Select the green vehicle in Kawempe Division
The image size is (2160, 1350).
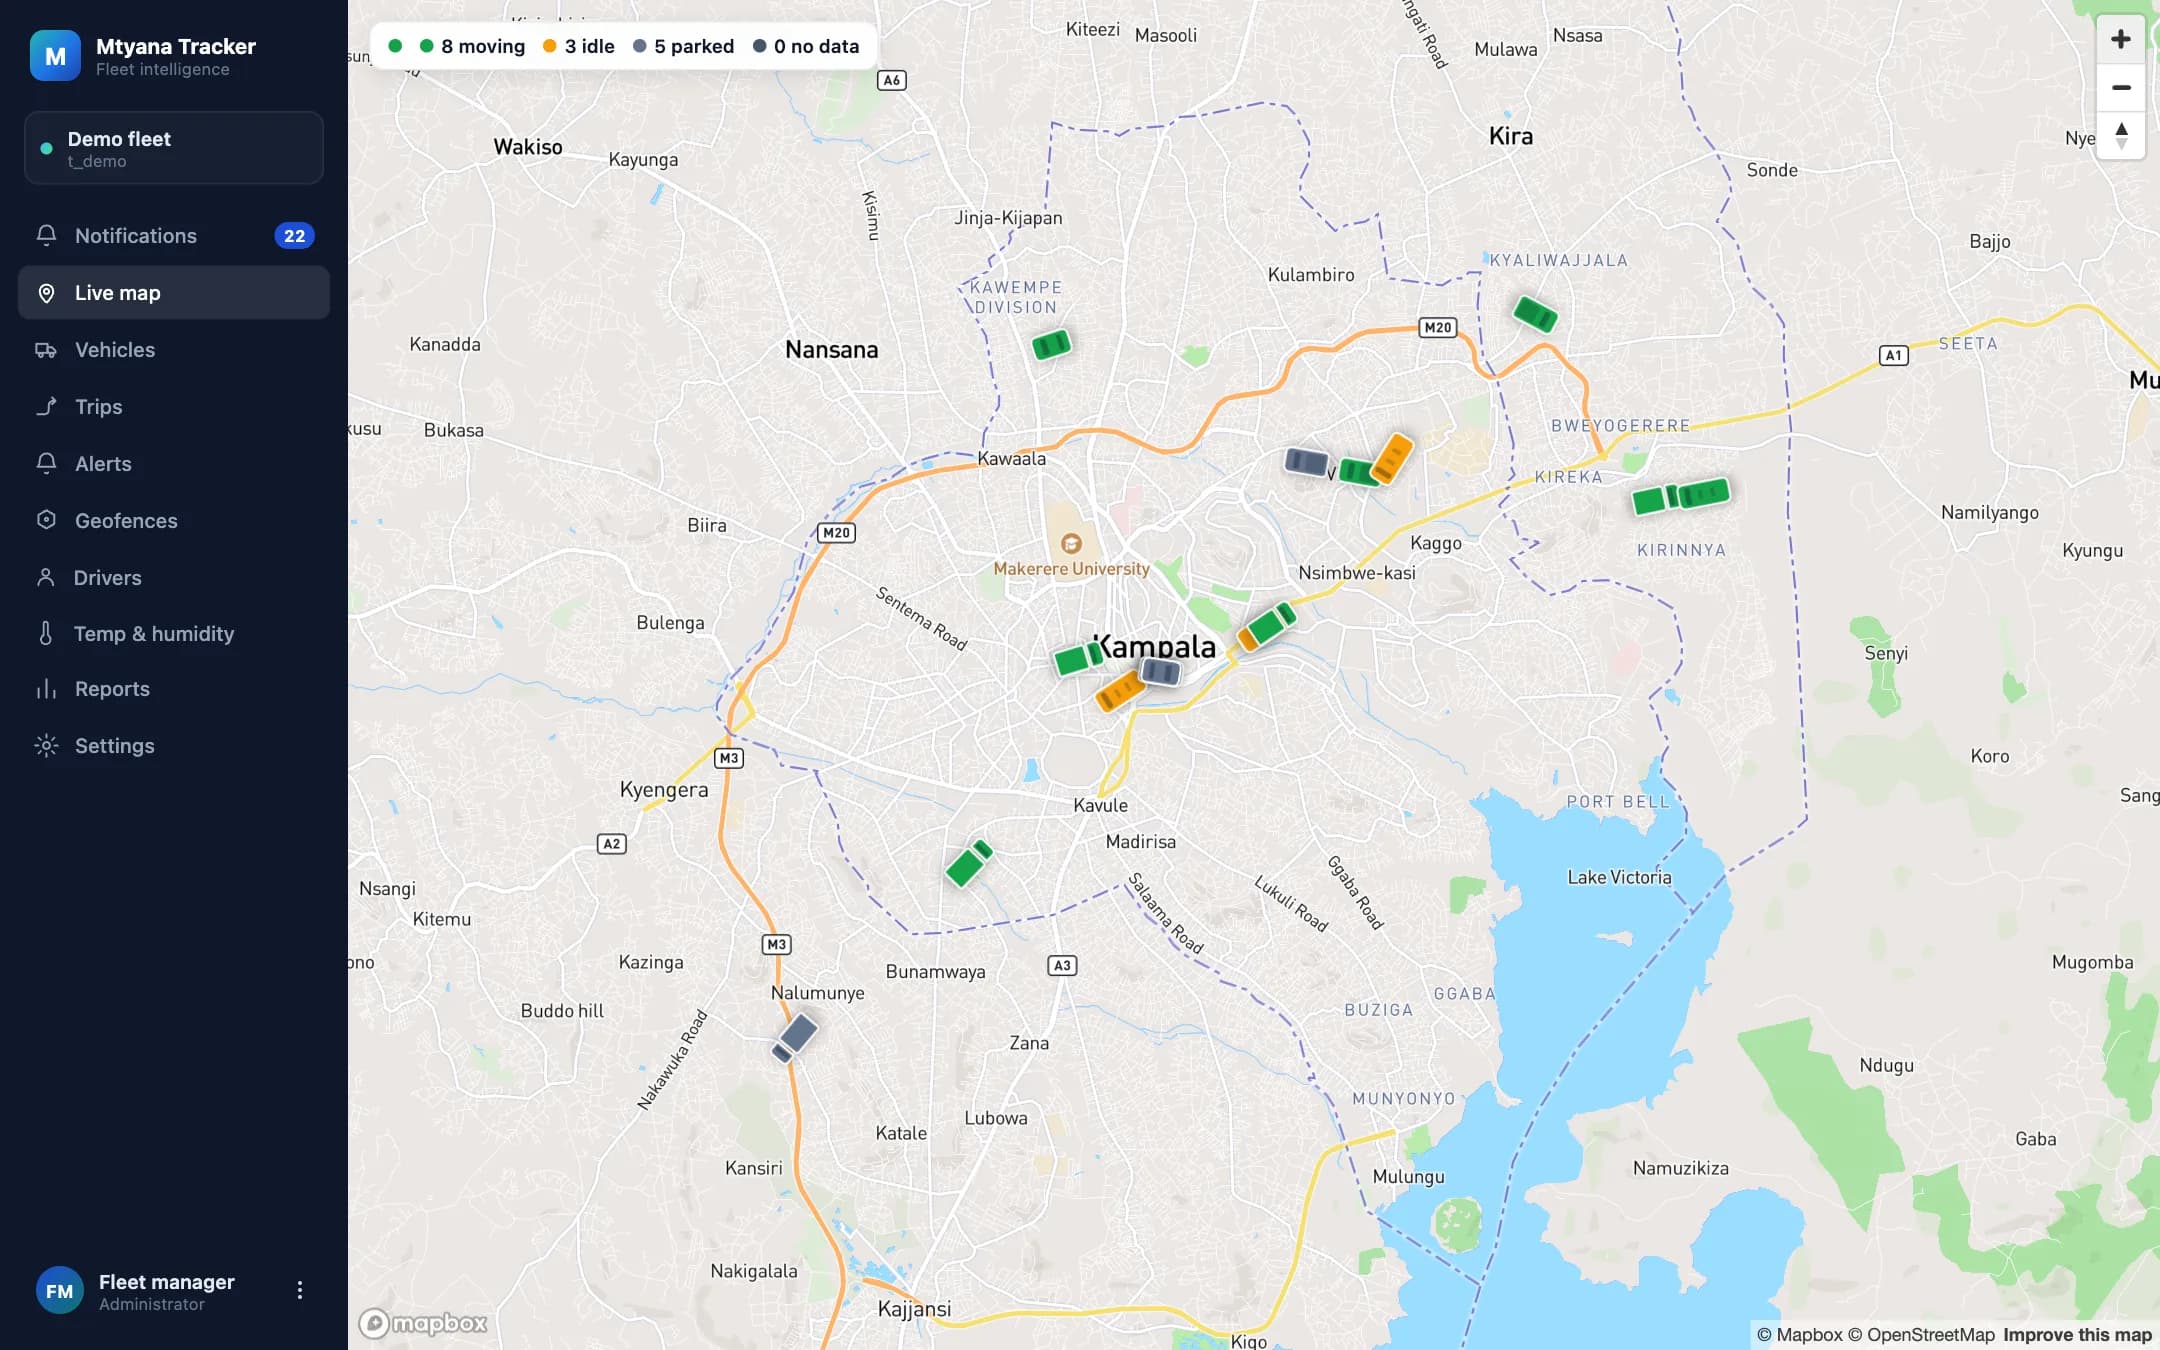pos(1051,345)
